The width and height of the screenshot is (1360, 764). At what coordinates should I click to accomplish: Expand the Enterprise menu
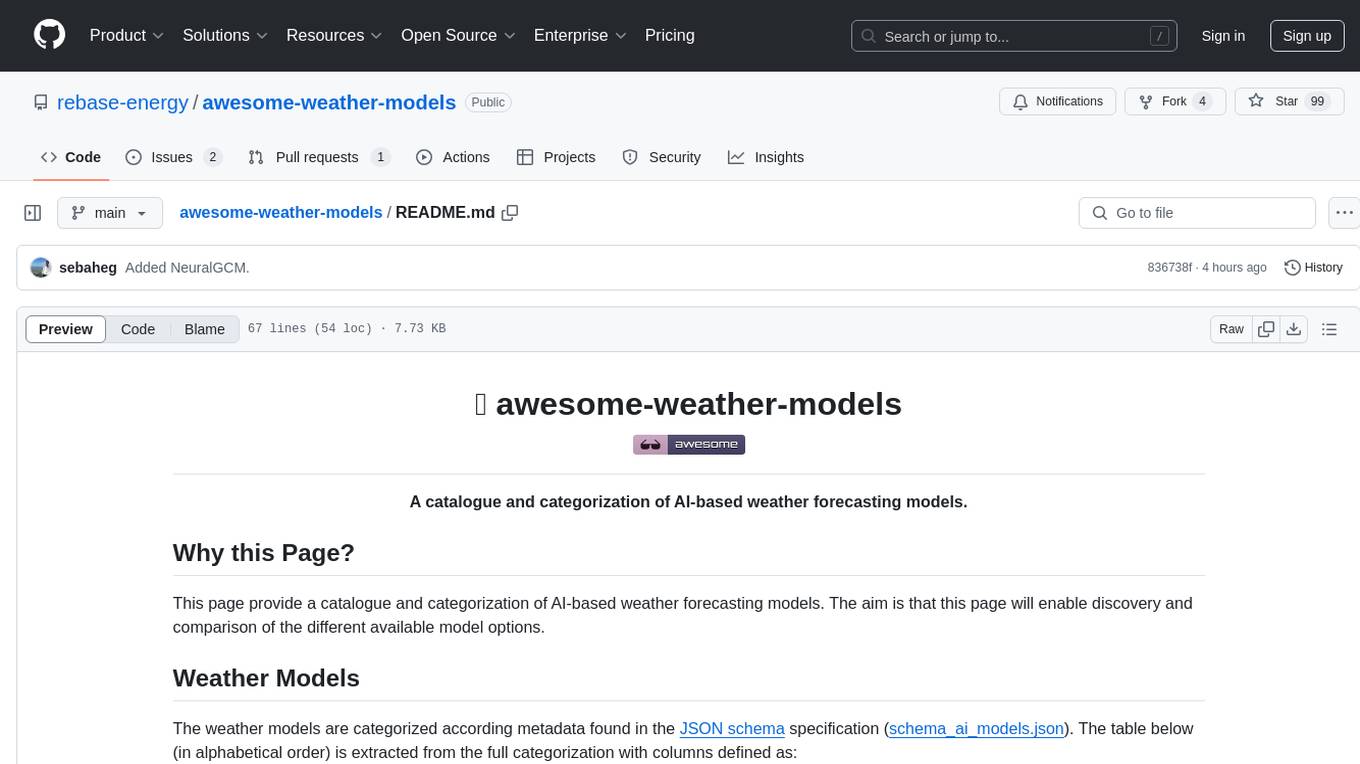coord(580,35)
